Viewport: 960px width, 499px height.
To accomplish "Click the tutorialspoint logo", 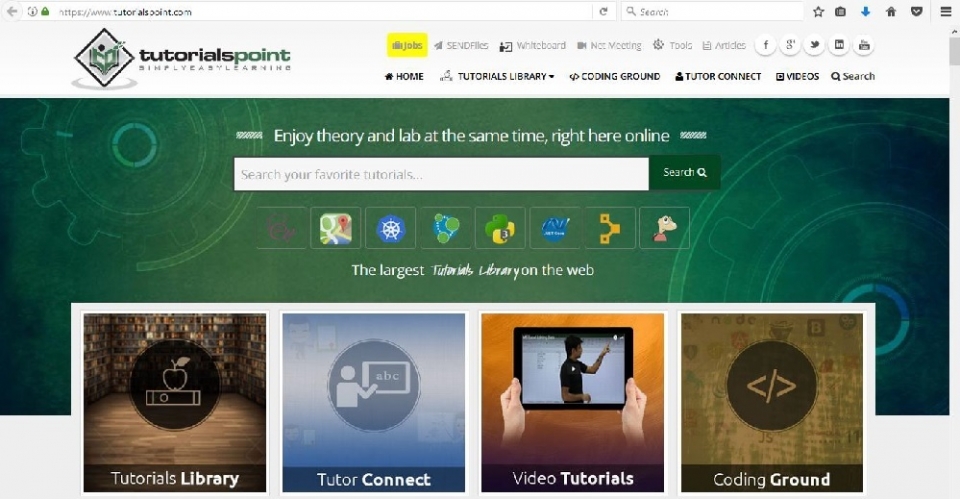I will pos(182,59).
